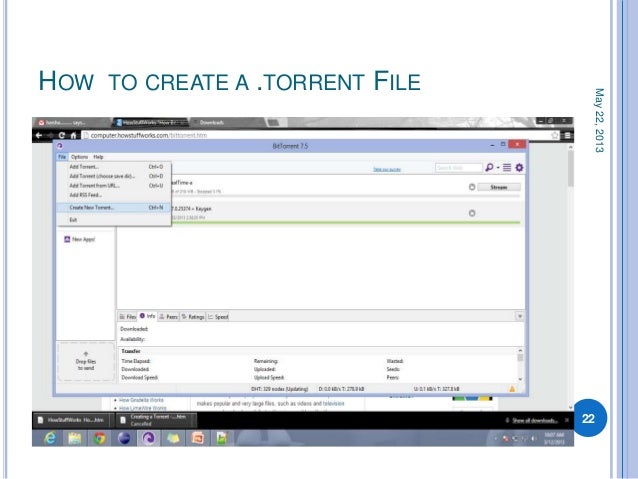Open File Explorer from the taskbar
The width and height of the screenshot is (638, 479).
[74, 438]
